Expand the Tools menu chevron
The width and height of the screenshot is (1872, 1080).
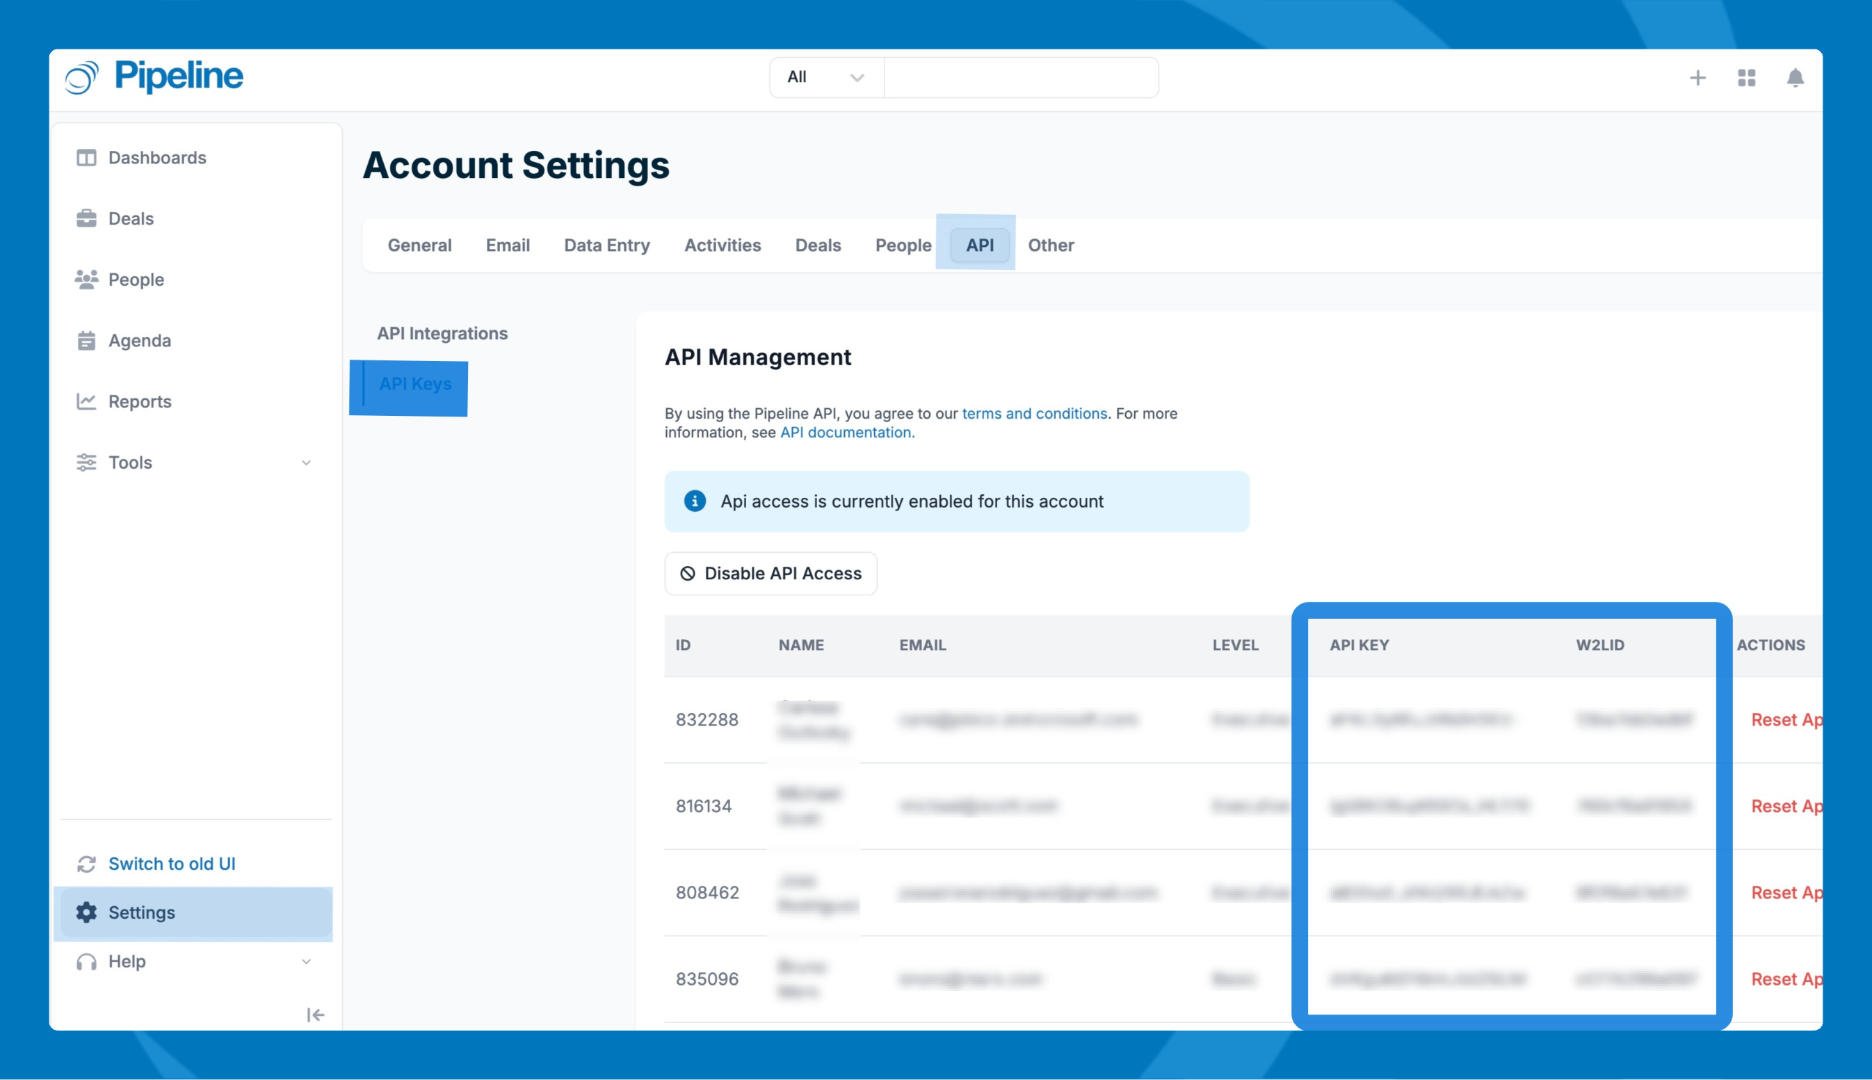click(307, 463)
